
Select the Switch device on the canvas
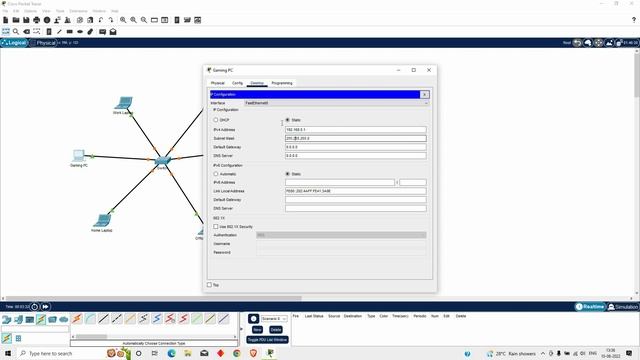pos(162,161)
